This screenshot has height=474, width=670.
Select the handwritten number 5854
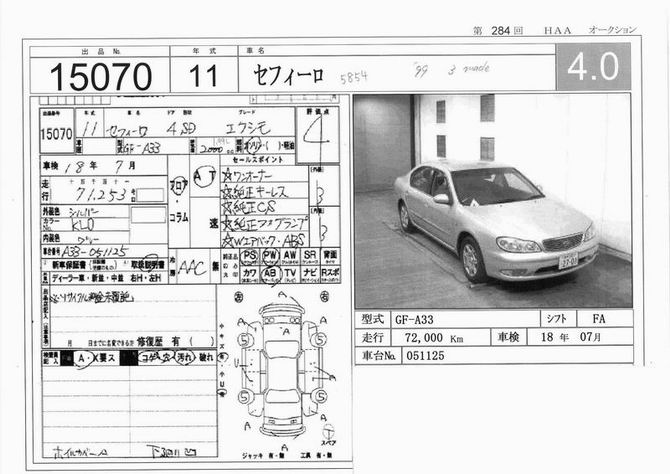pos(353,78)
